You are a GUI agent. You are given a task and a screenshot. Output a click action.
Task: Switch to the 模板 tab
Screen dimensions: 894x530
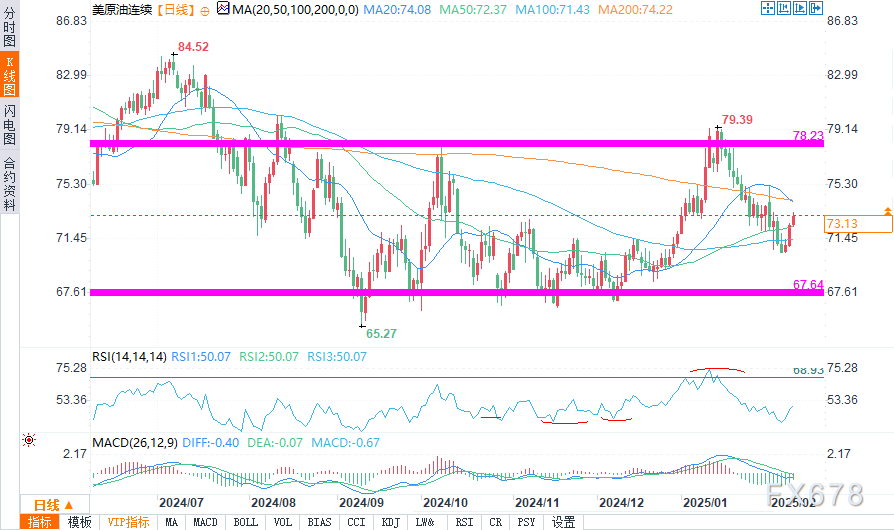point(79,522)
